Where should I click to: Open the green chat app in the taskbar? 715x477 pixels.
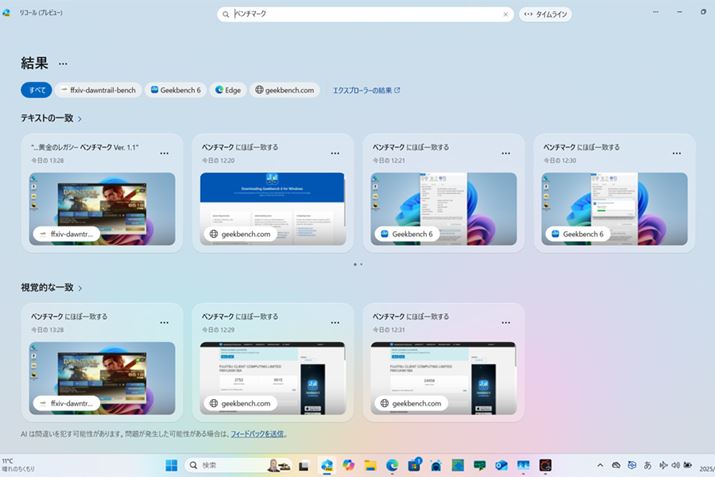coord(480,465)
